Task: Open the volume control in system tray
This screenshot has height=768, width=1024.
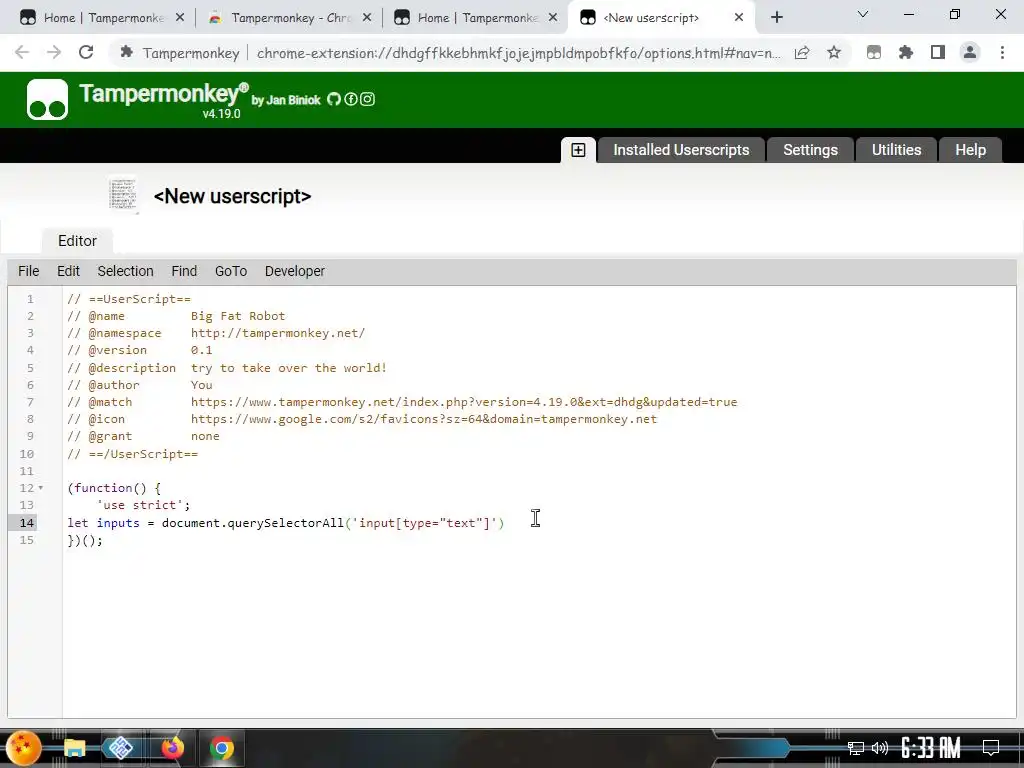Action: [x=880, y=748]
